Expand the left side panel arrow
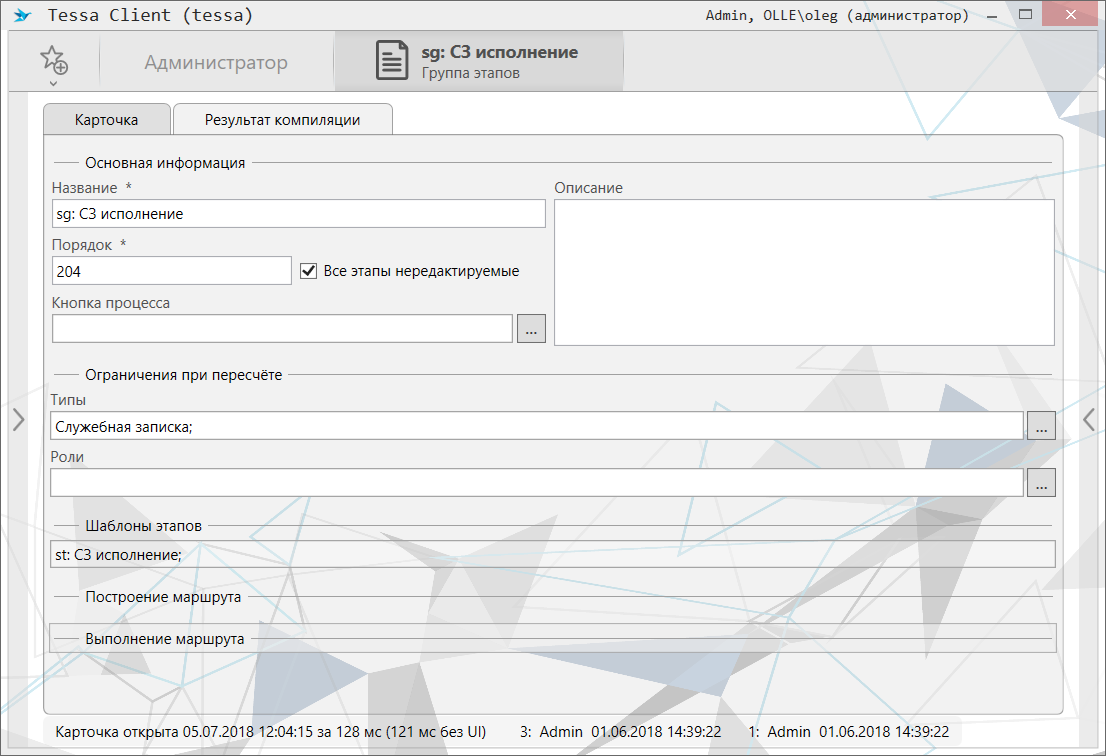 [x=17, y=420]
